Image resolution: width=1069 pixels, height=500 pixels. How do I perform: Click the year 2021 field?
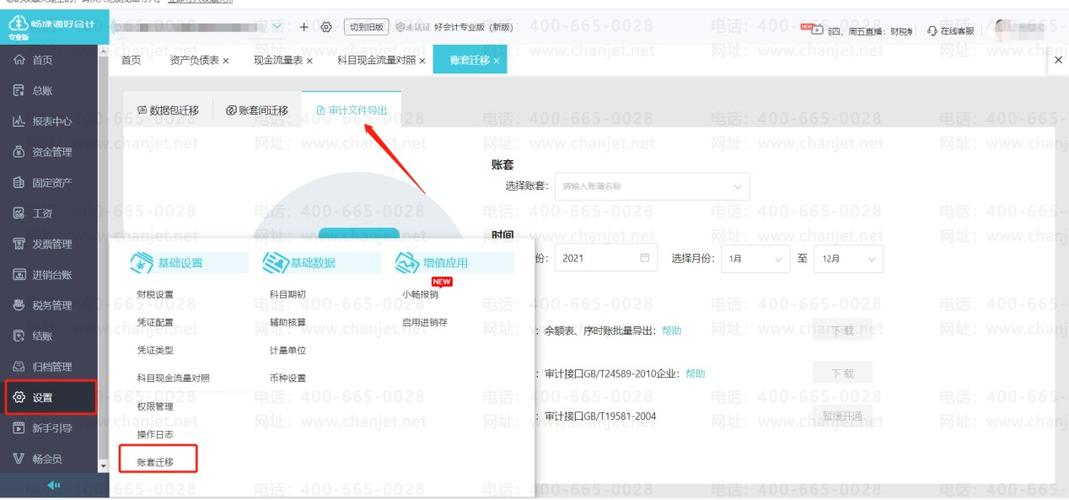607,258
